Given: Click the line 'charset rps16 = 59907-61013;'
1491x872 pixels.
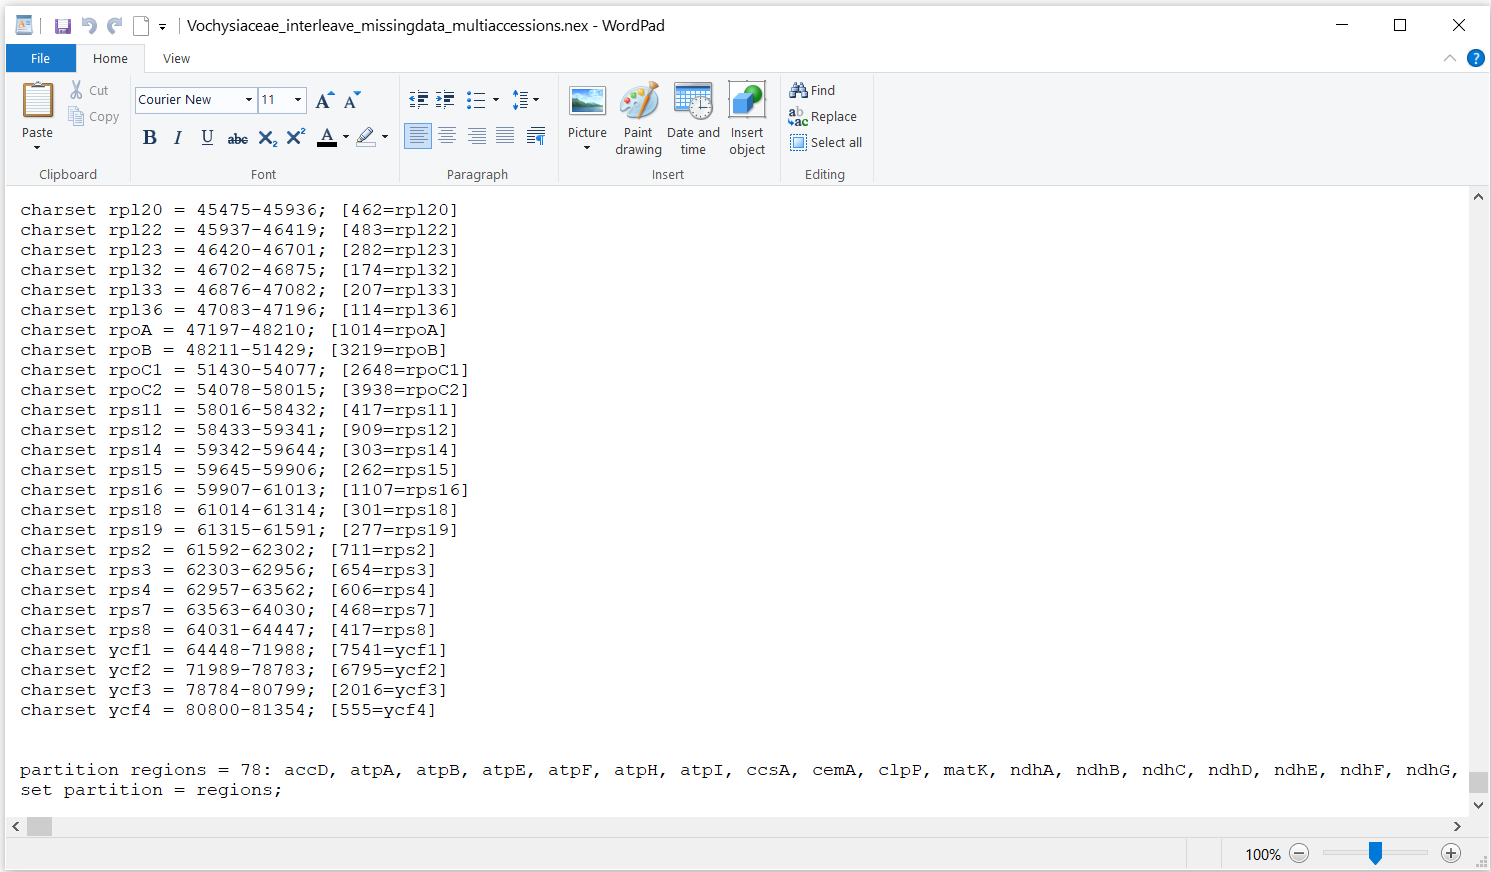Looking at the screenshot, I should (x=173, y=490).
